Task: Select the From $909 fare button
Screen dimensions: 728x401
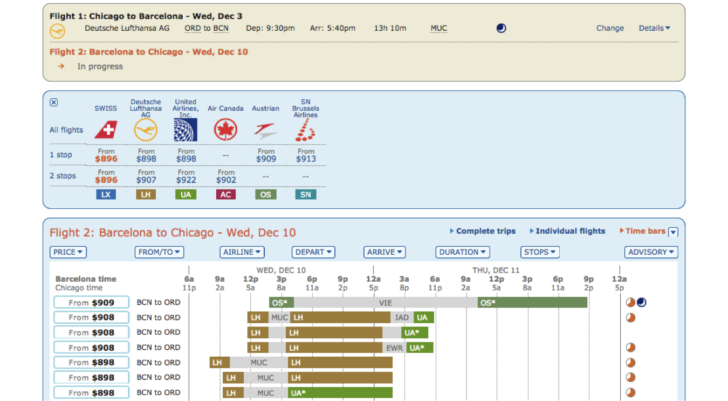Action: (x=91, y=303)
